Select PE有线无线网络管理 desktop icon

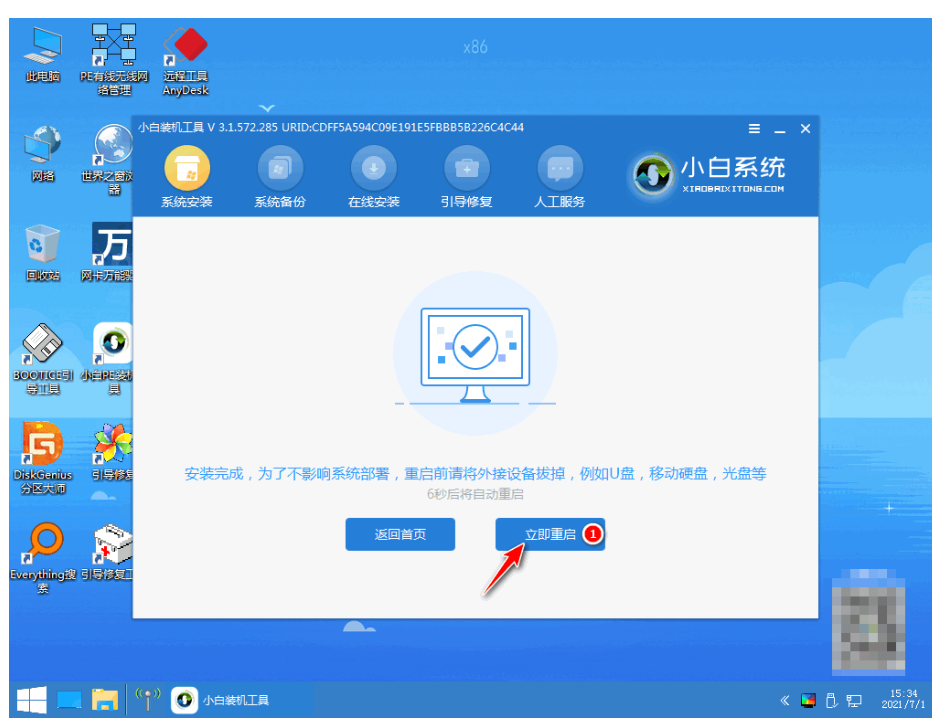113,55
